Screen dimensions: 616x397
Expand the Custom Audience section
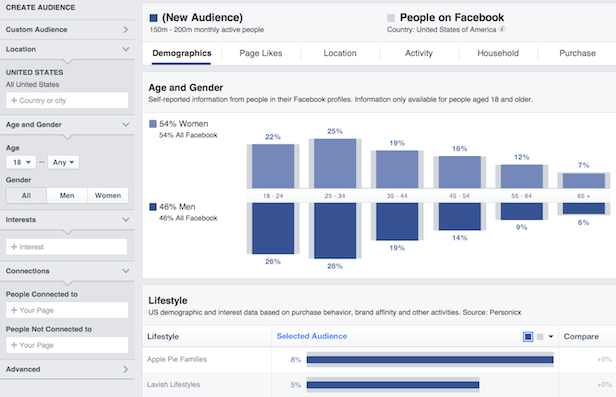[x=67, y=29]
